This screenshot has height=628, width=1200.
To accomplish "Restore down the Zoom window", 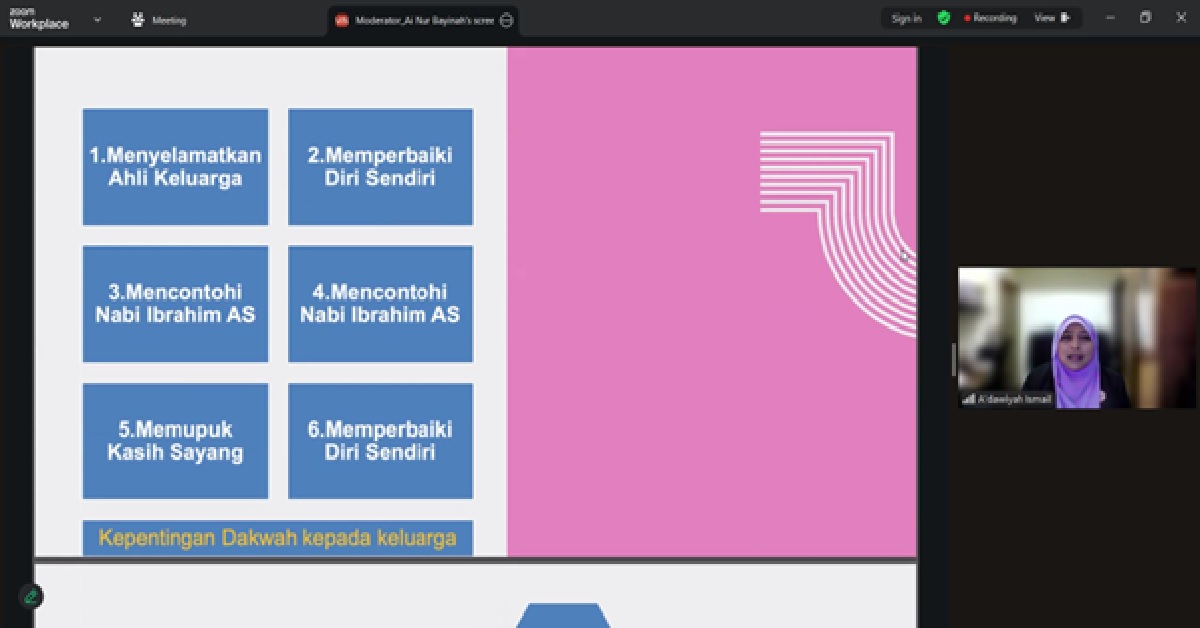I will [x=1145, y=18].
